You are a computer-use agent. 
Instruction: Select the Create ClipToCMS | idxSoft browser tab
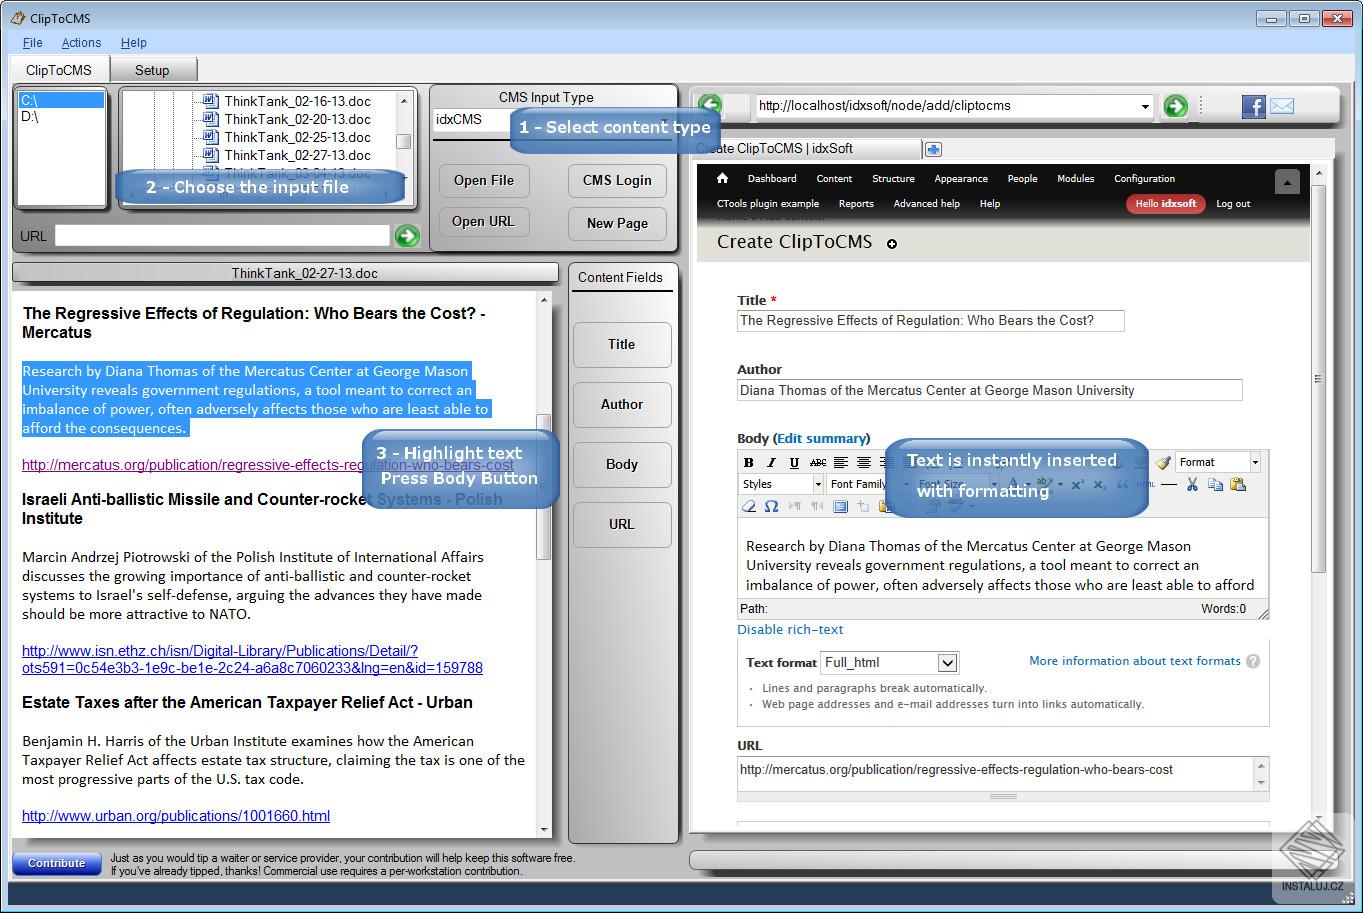click(x=808, y=149)
